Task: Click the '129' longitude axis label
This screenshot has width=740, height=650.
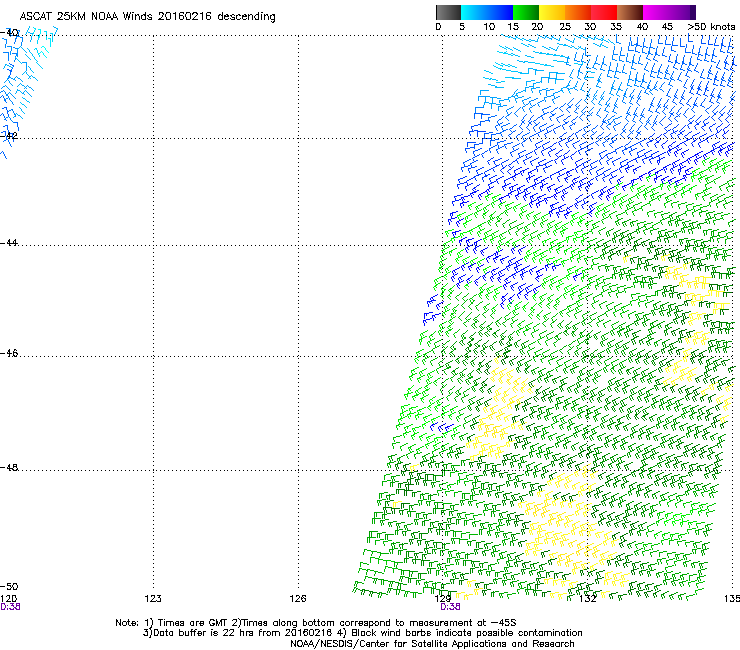Action: point(442,599)
